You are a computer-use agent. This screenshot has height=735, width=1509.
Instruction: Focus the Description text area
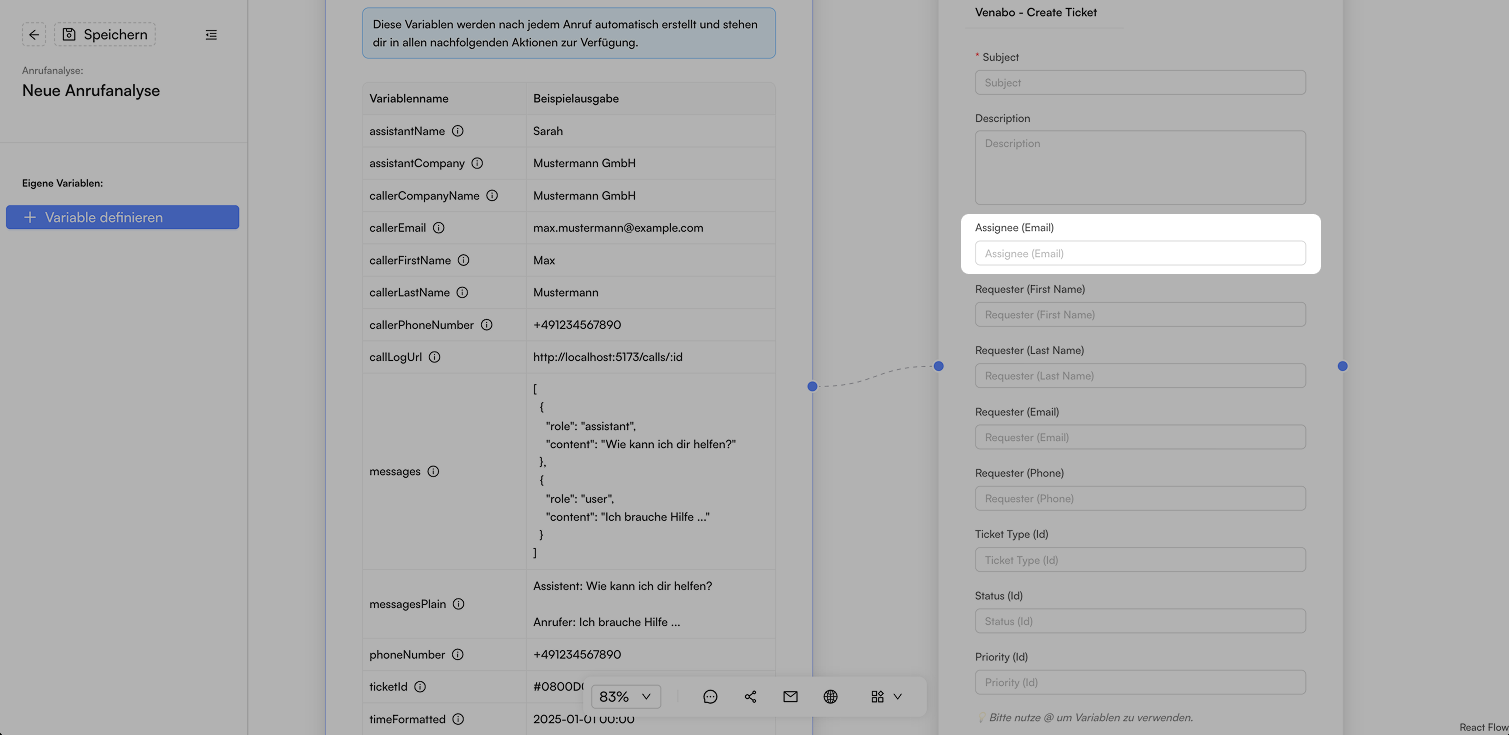[1140, 168]
